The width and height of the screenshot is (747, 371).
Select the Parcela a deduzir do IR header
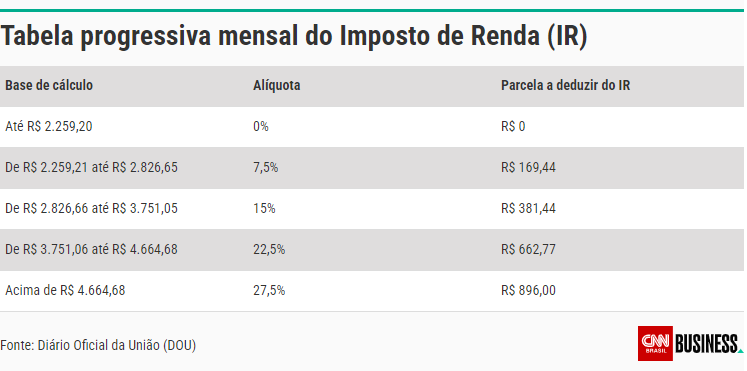pyautogui.click(x=565, y=85)
